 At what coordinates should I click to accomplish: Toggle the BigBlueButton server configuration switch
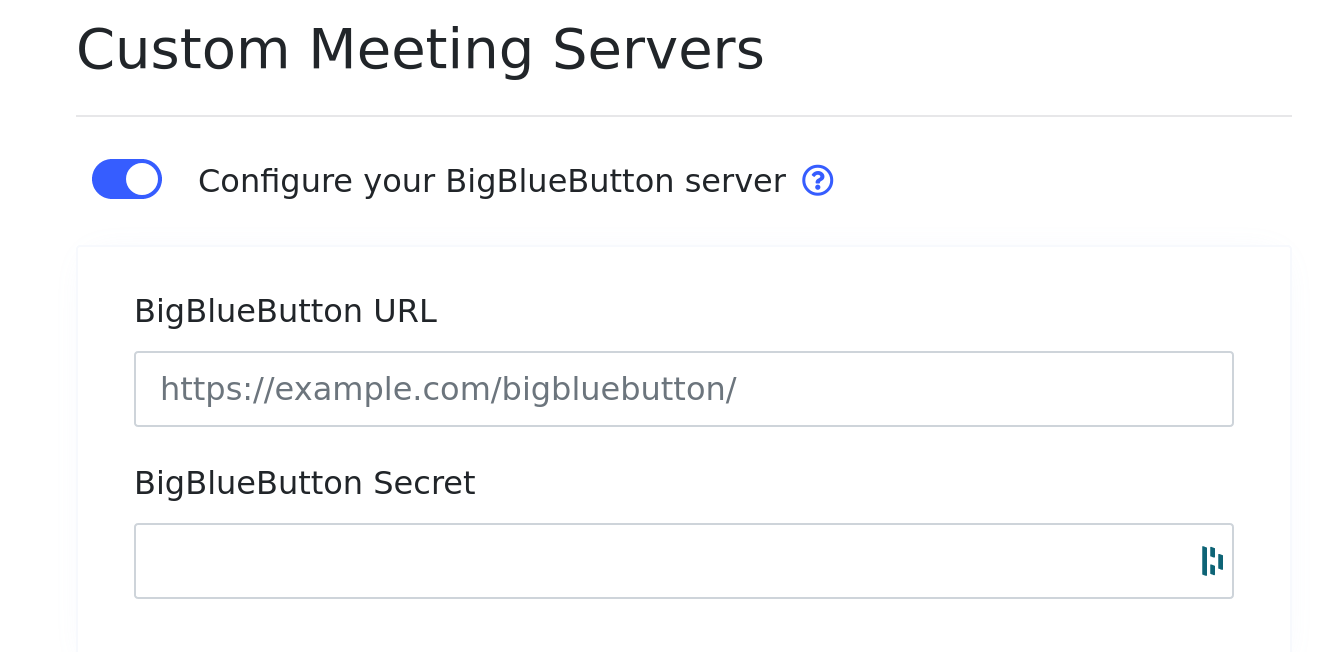pos(127,179)
